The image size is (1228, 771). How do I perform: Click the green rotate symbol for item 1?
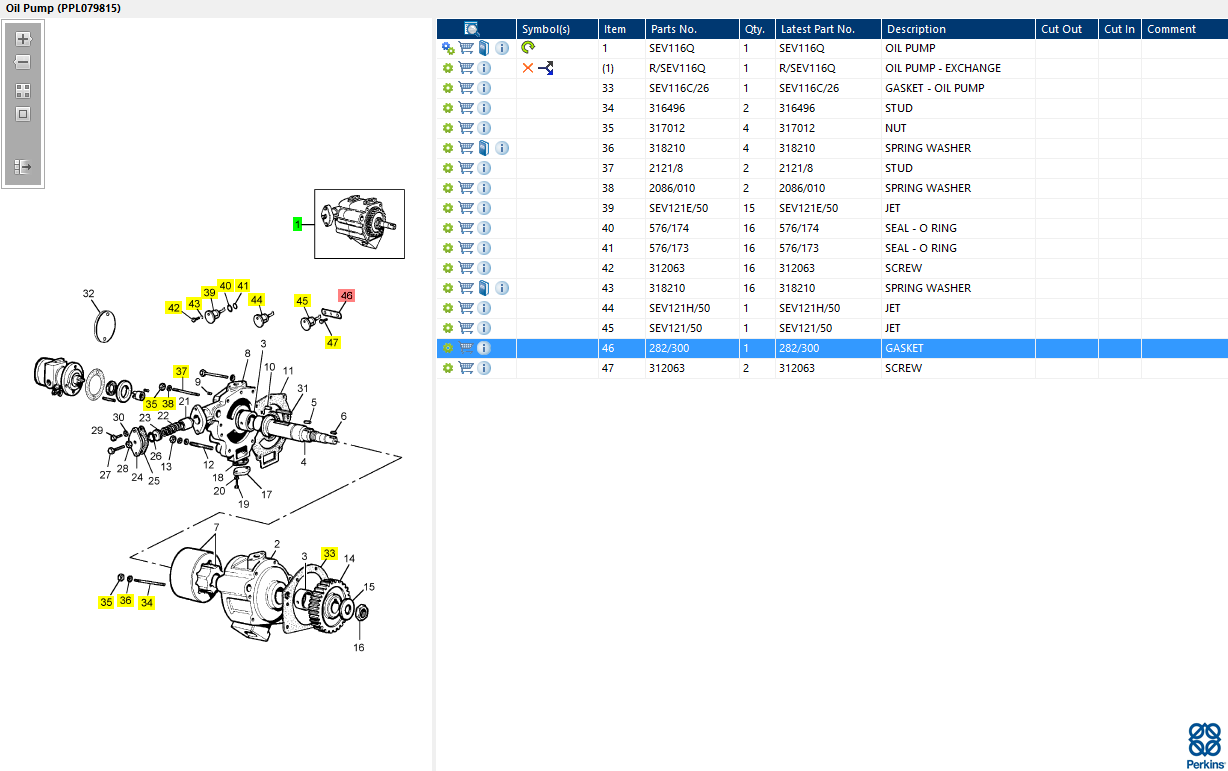(x=528, y=48)
